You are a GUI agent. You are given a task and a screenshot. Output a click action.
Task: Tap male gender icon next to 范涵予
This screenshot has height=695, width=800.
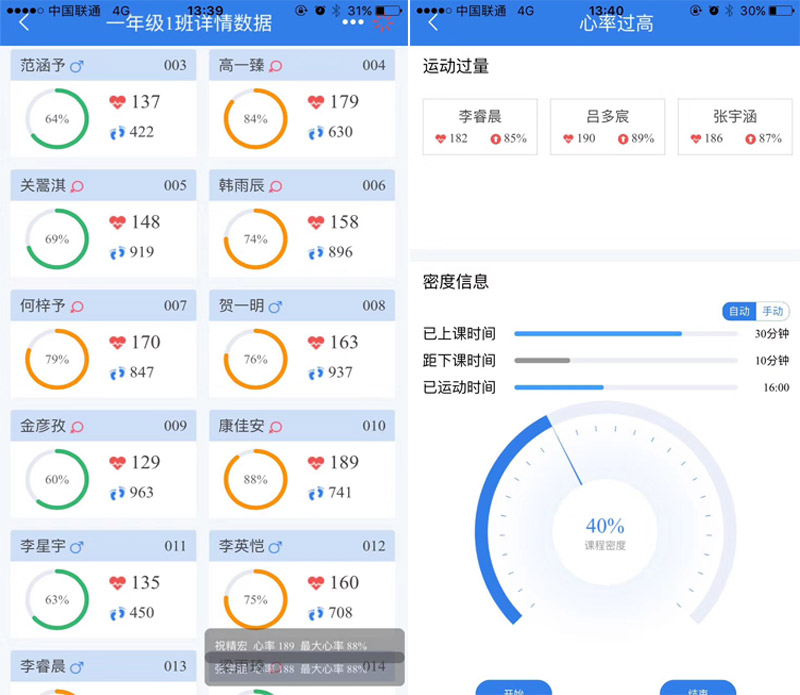pyautogui.click(x=77, y=66)
